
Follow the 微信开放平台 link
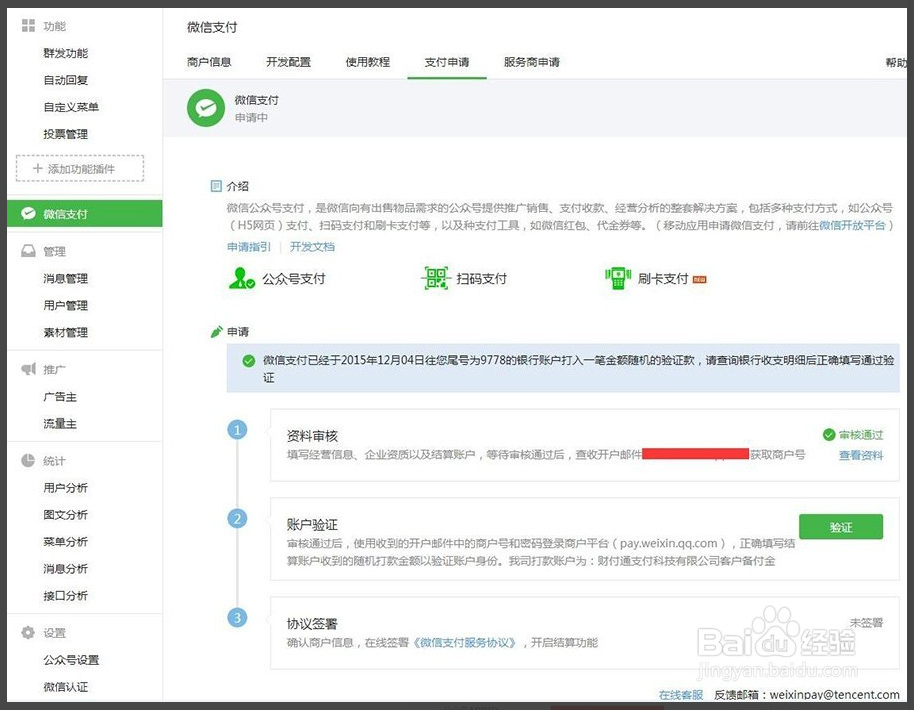(x=852, y=226)
